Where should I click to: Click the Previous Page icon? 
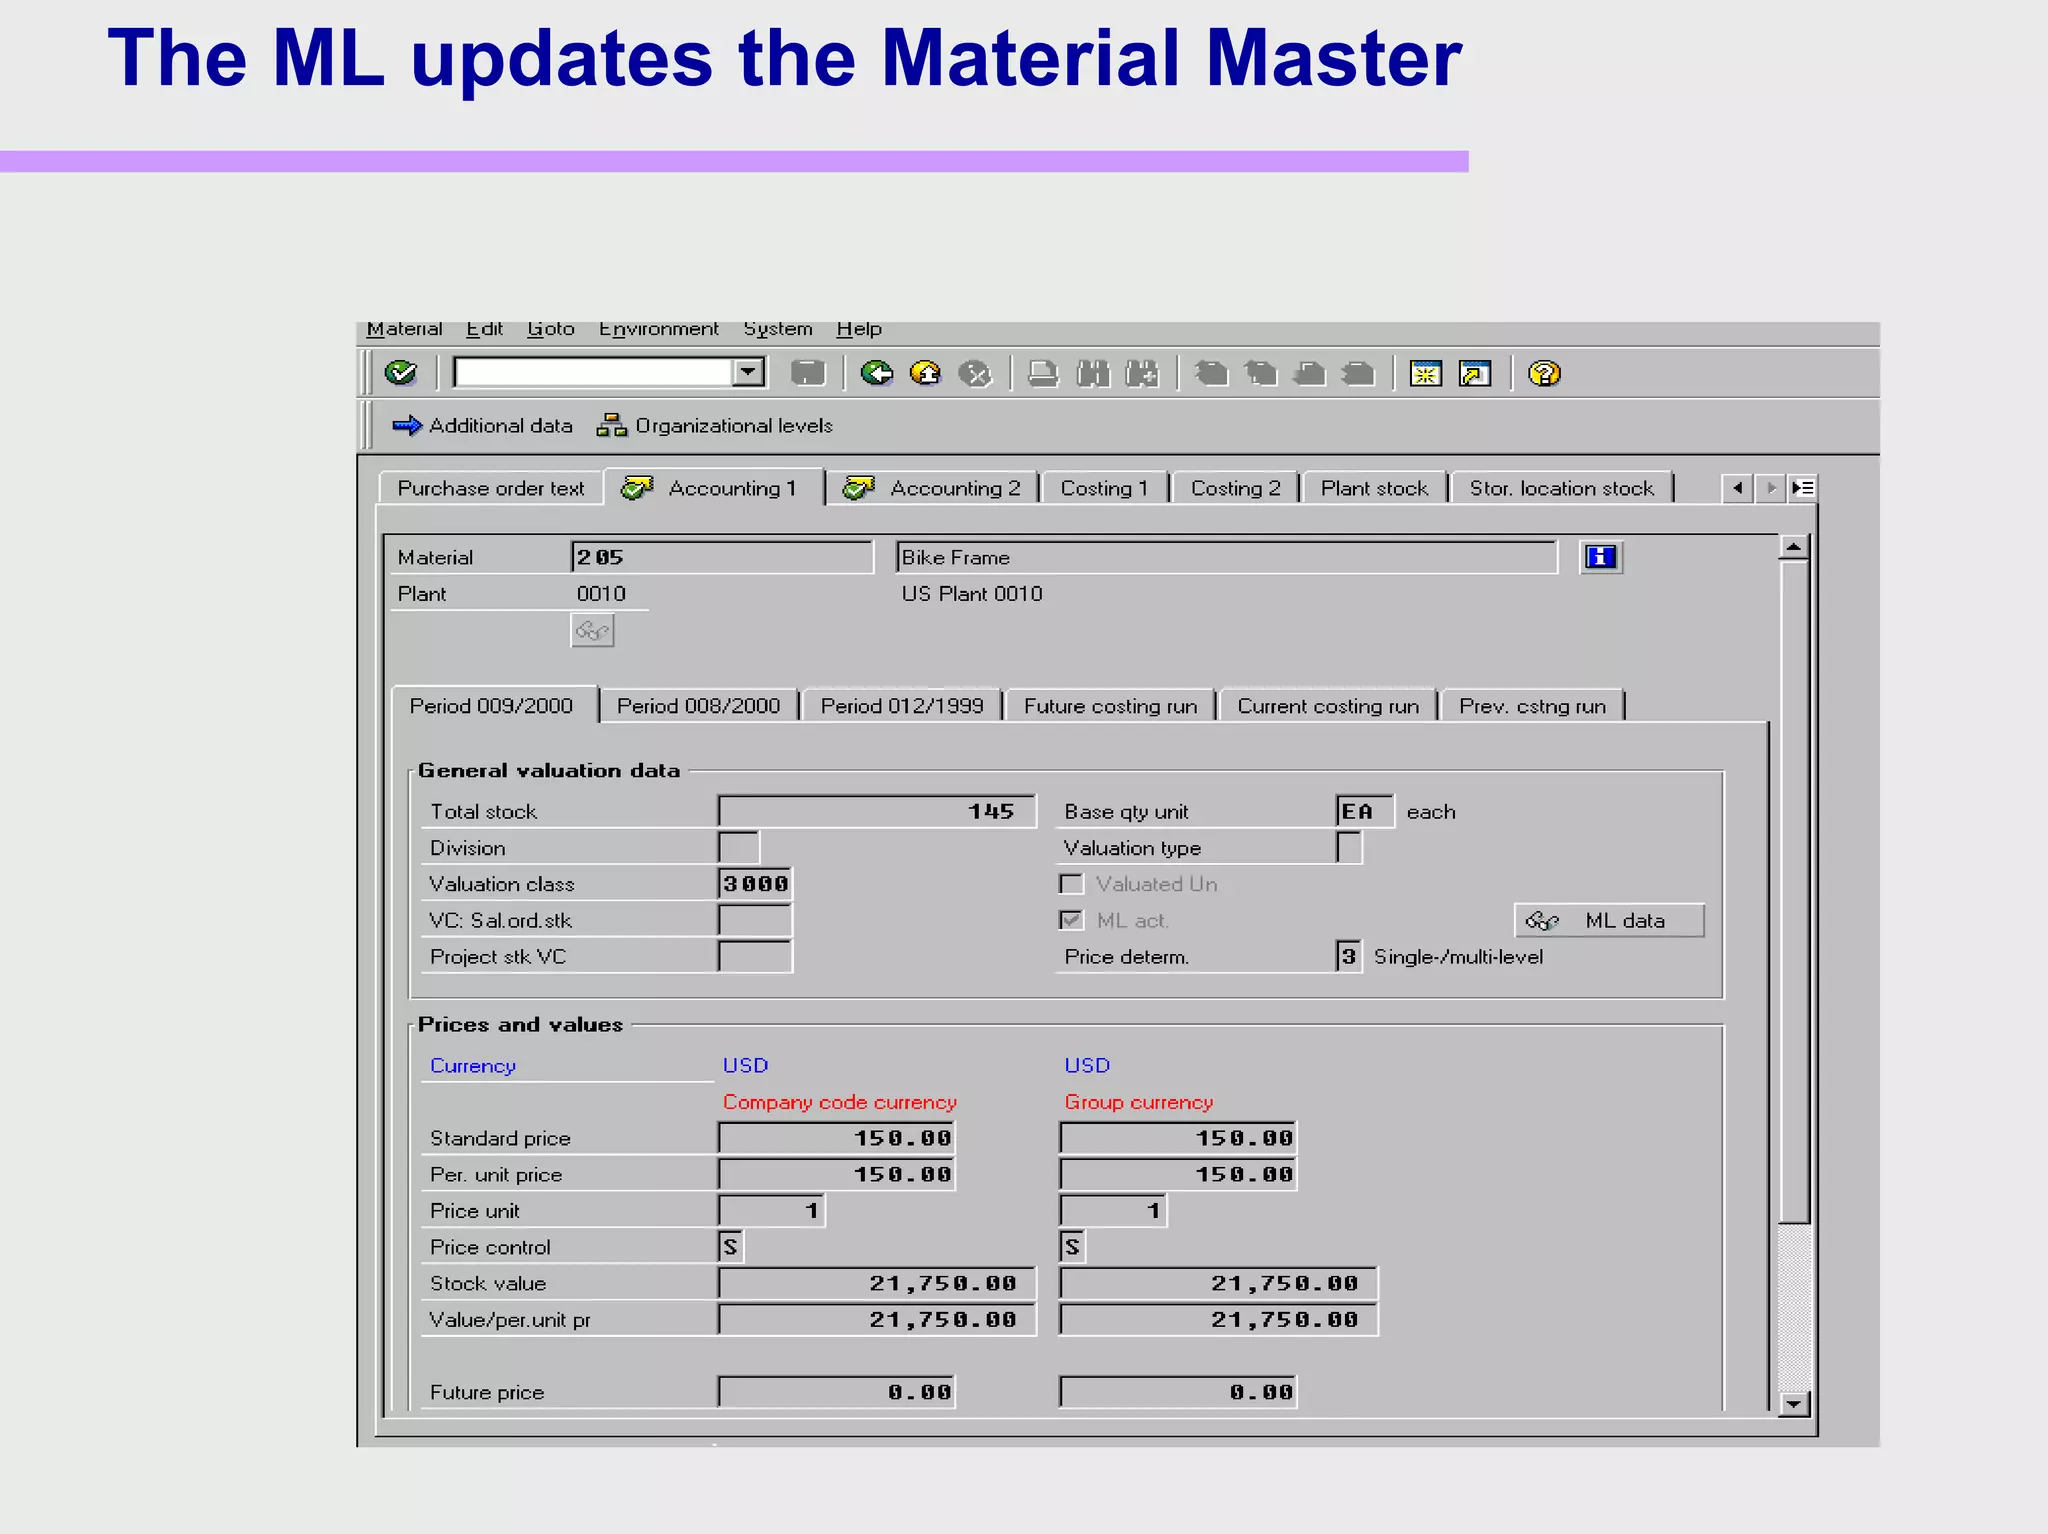pos(1260,373)
